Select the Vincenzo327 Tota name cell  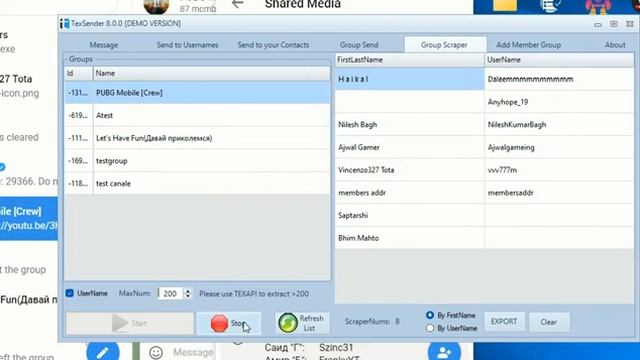(409, 170)
